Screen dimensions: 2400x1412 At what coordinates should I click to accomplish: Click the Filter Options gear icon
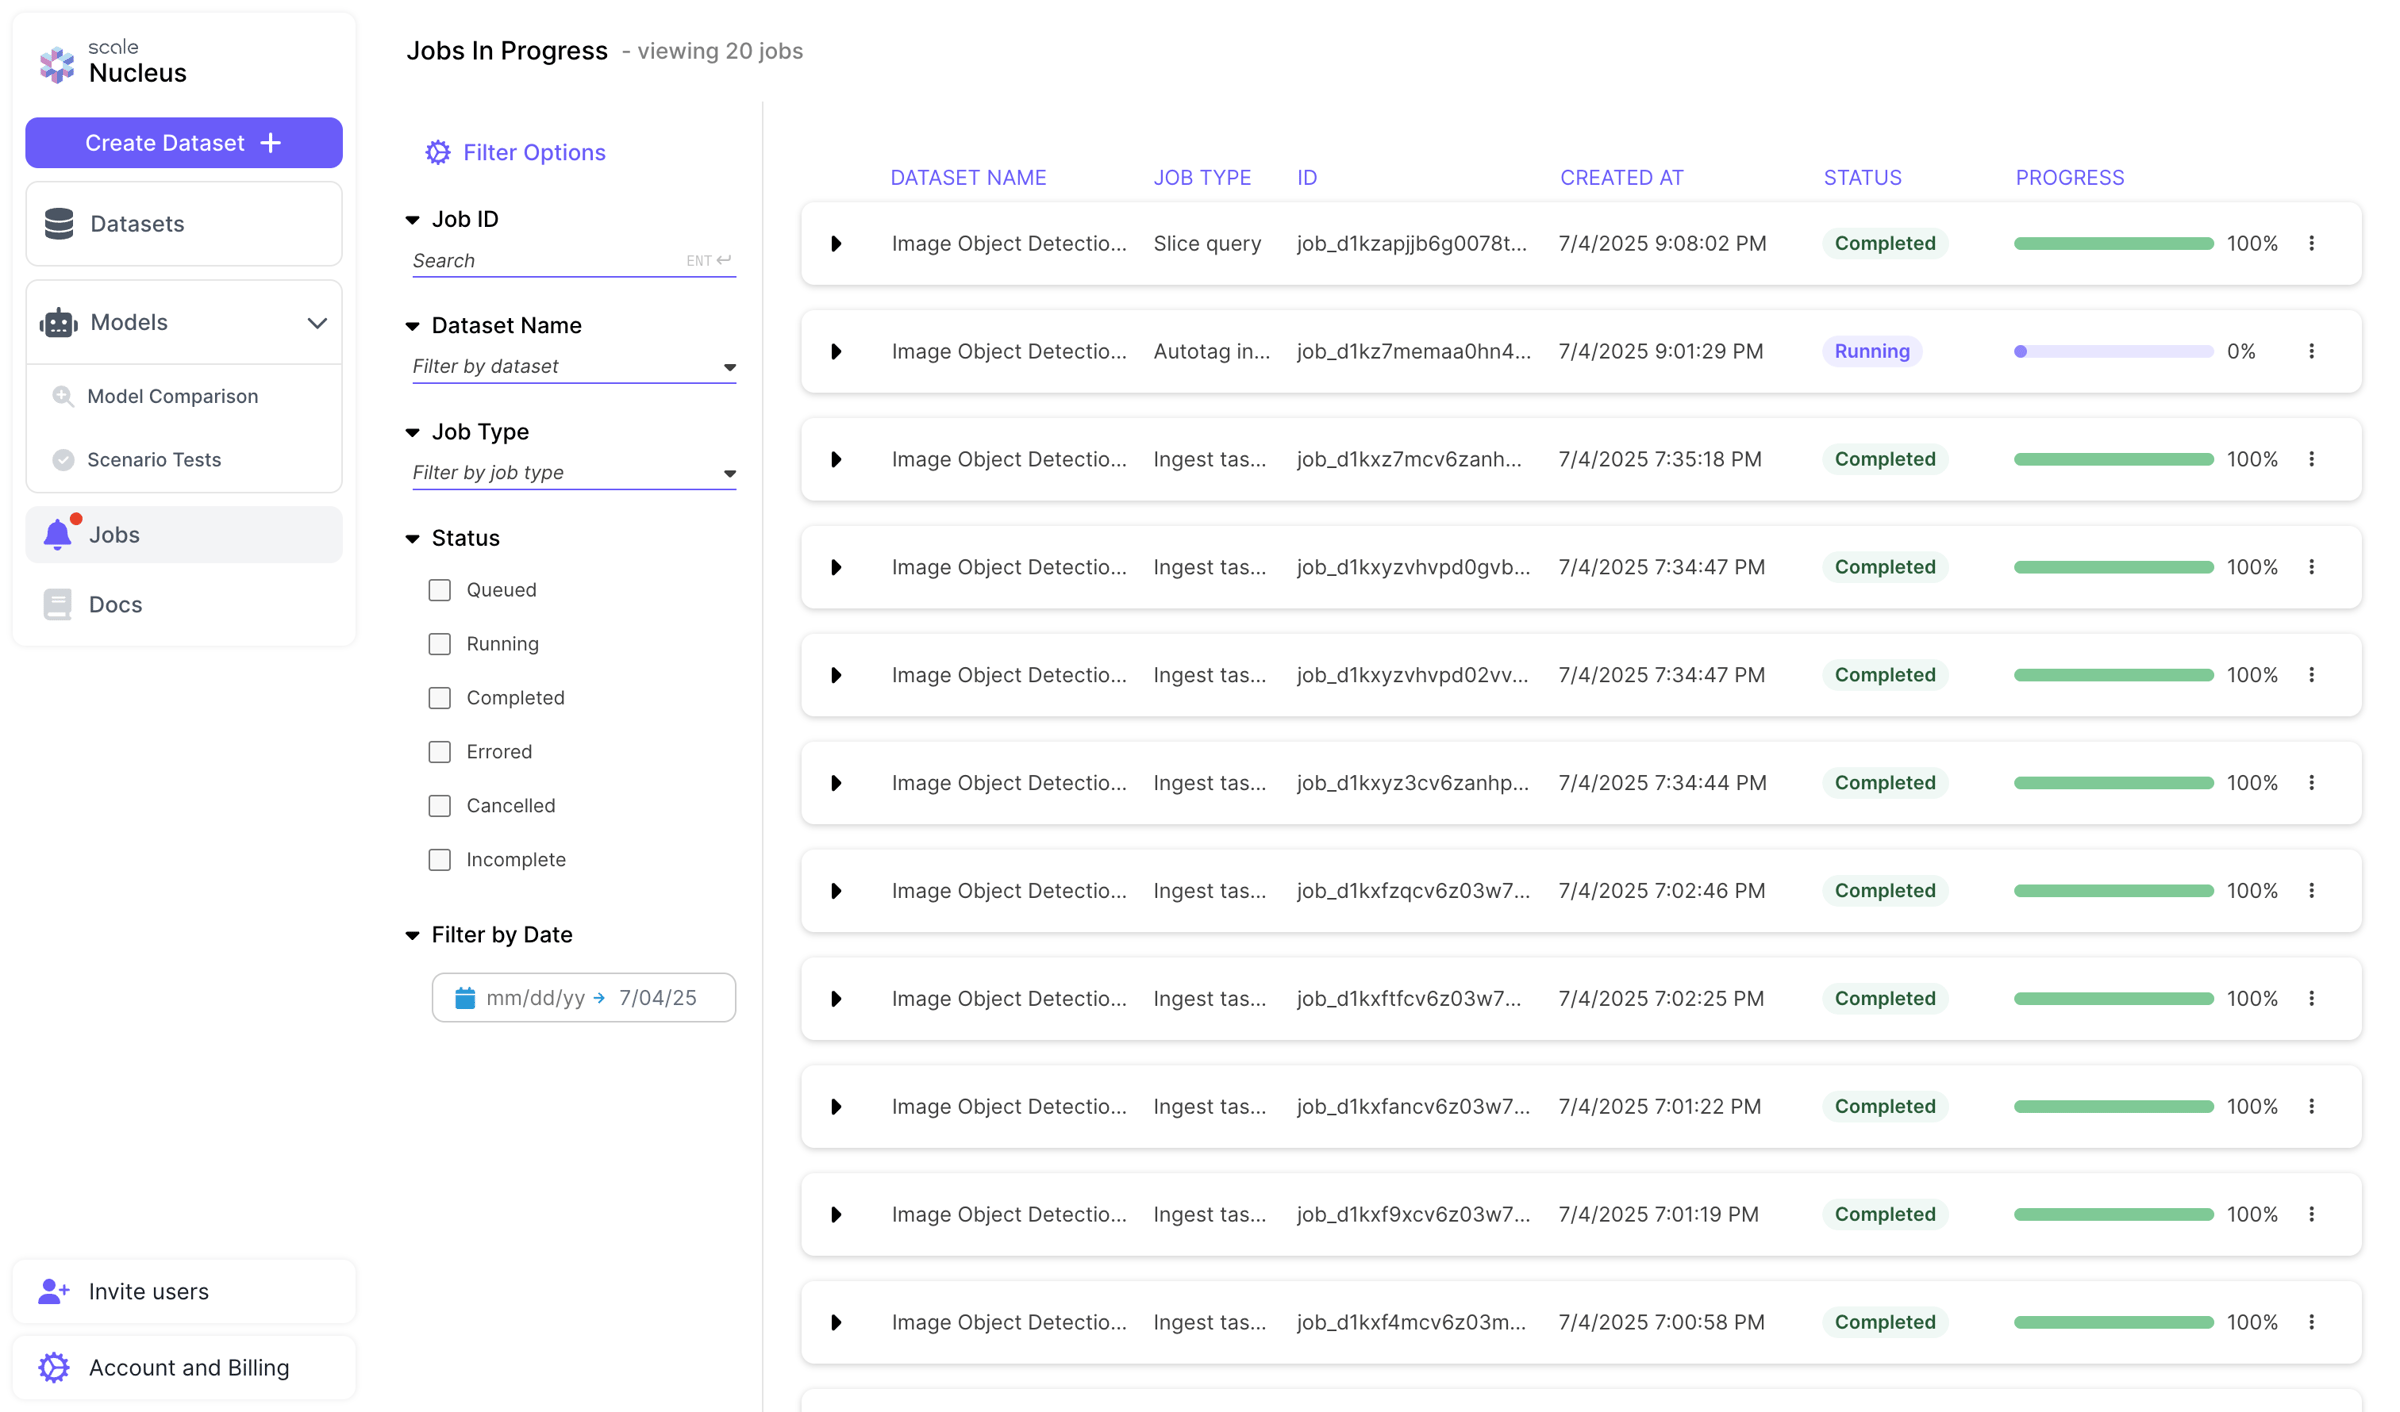point(438,152)
